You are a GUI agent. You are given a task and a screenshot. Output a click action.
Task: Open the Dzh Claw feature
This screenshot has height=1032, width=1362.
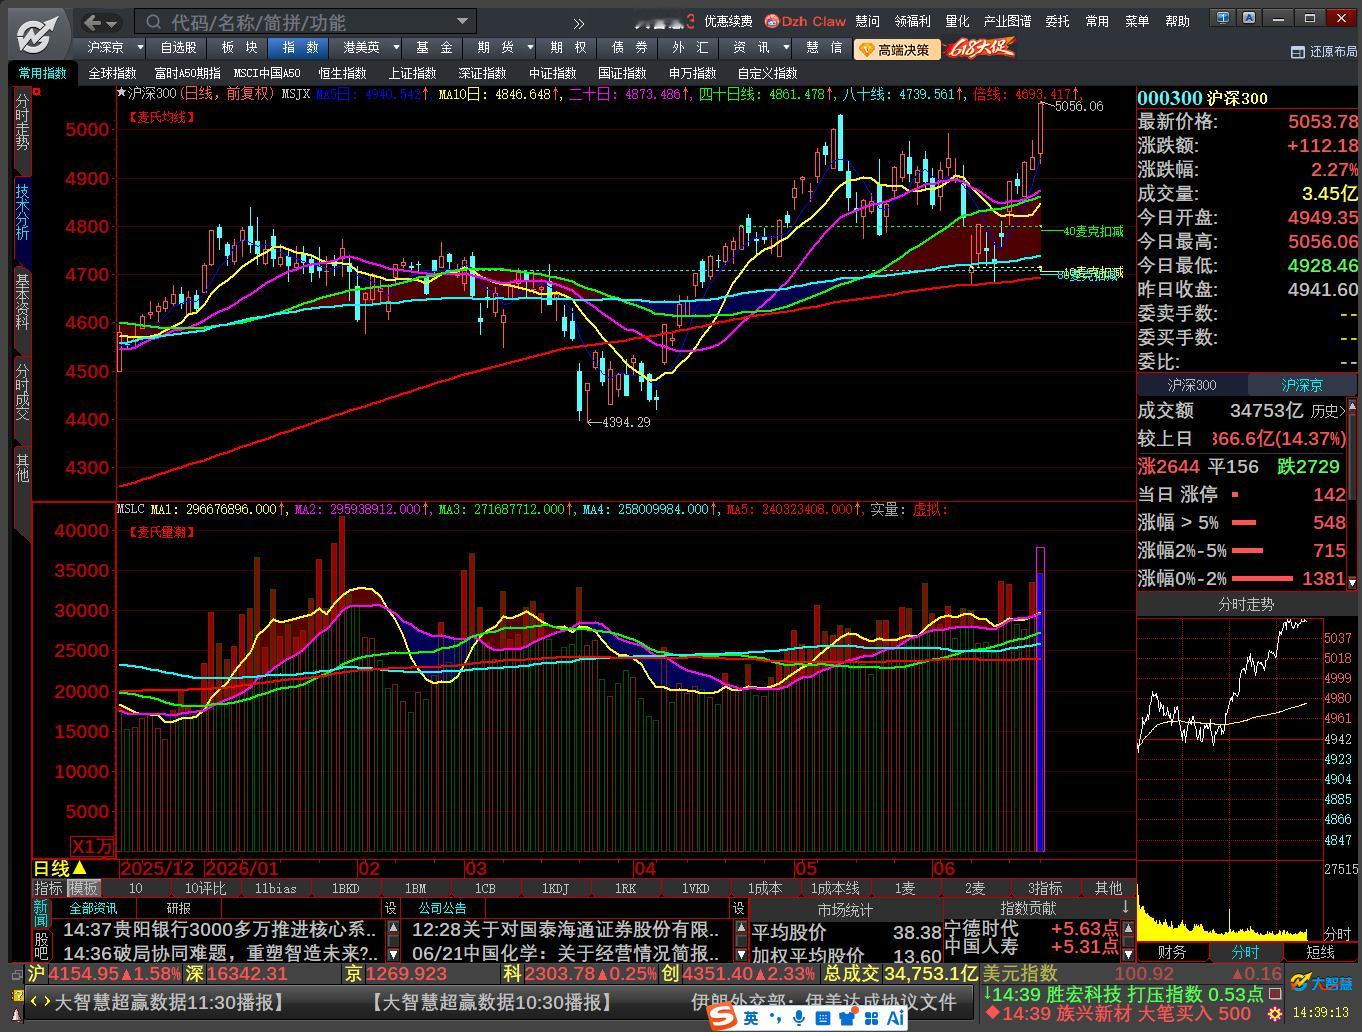click(x=805, y=21)
